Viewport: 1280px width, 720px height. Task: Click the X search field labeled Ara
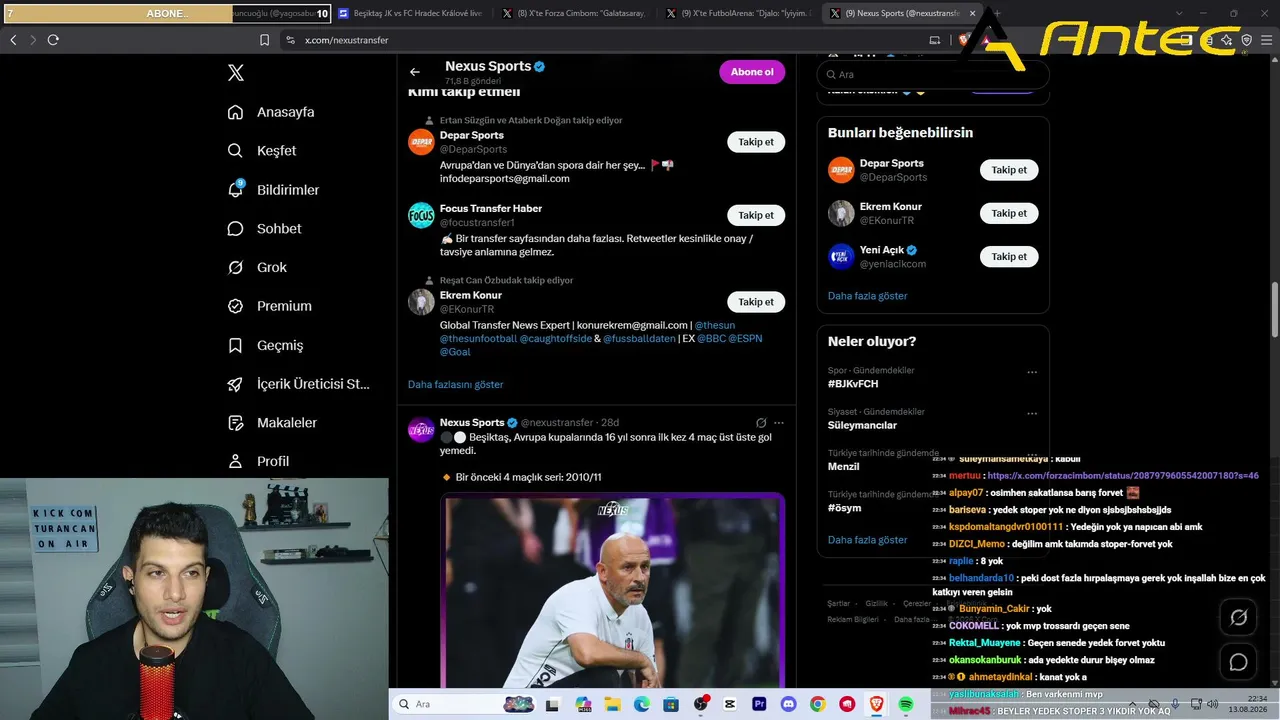(933, 75)
